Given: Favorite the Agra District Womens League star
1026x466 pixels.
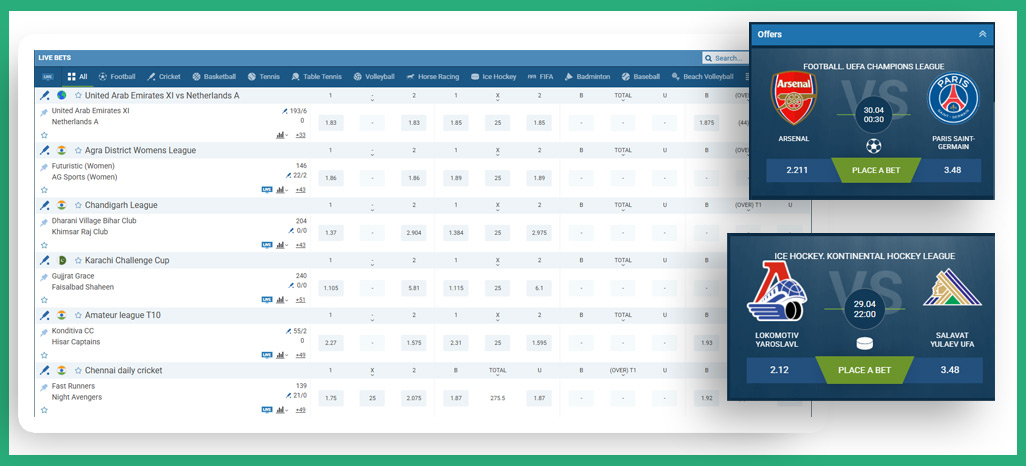Looking at the screenshot, I should coord(78,150).
